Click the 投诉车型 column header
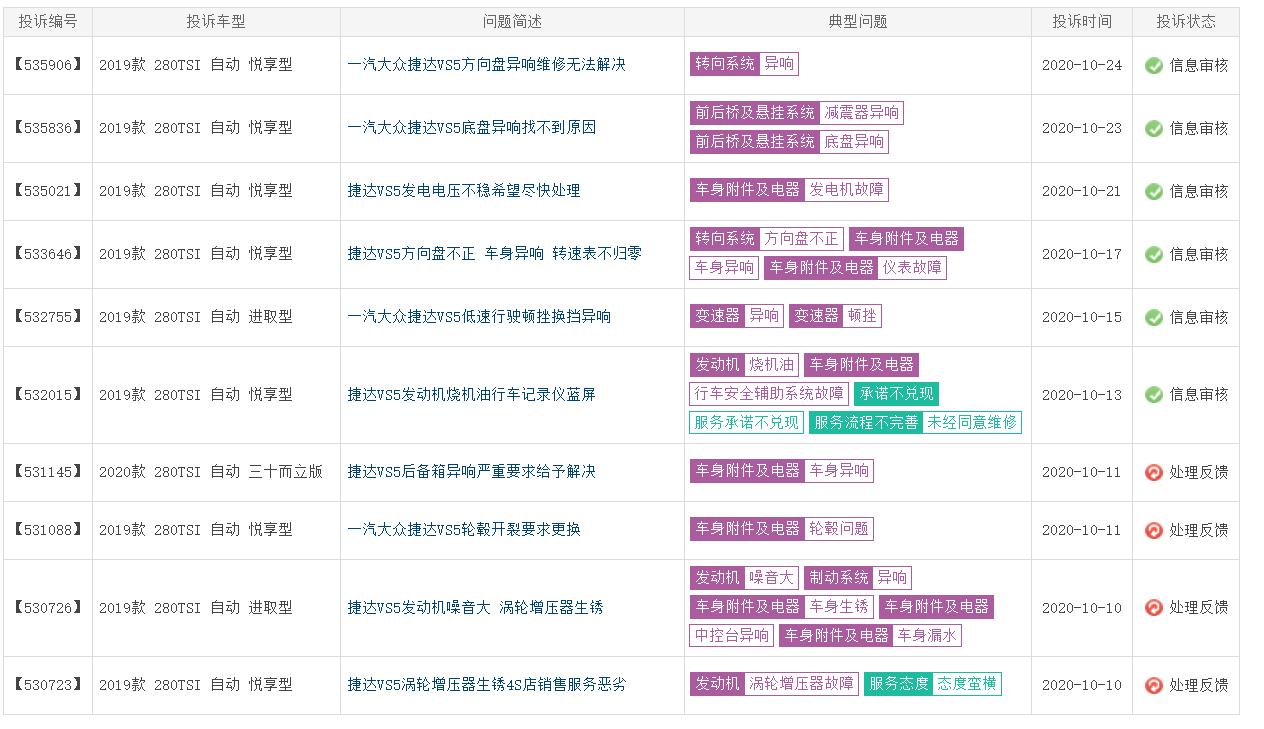This screenshot has height=729, width=1264. [x=216, y=21]
